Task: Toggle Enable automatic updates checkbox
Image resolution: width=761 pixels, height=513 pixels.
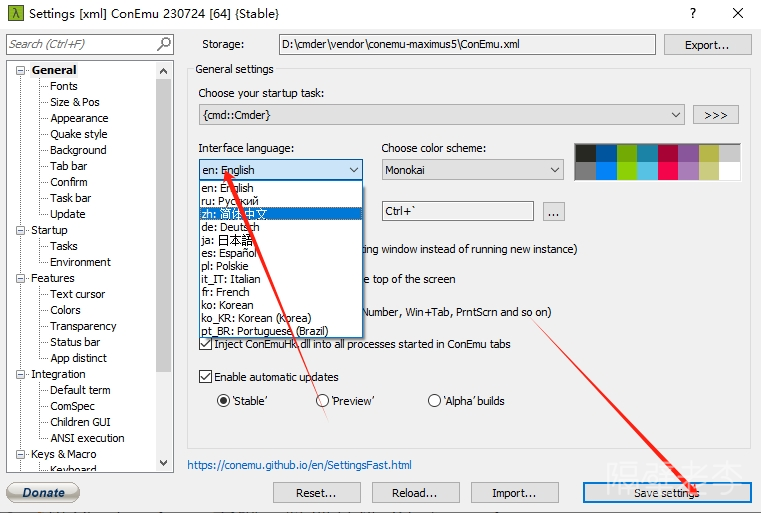Action: [x=205, y=377]
